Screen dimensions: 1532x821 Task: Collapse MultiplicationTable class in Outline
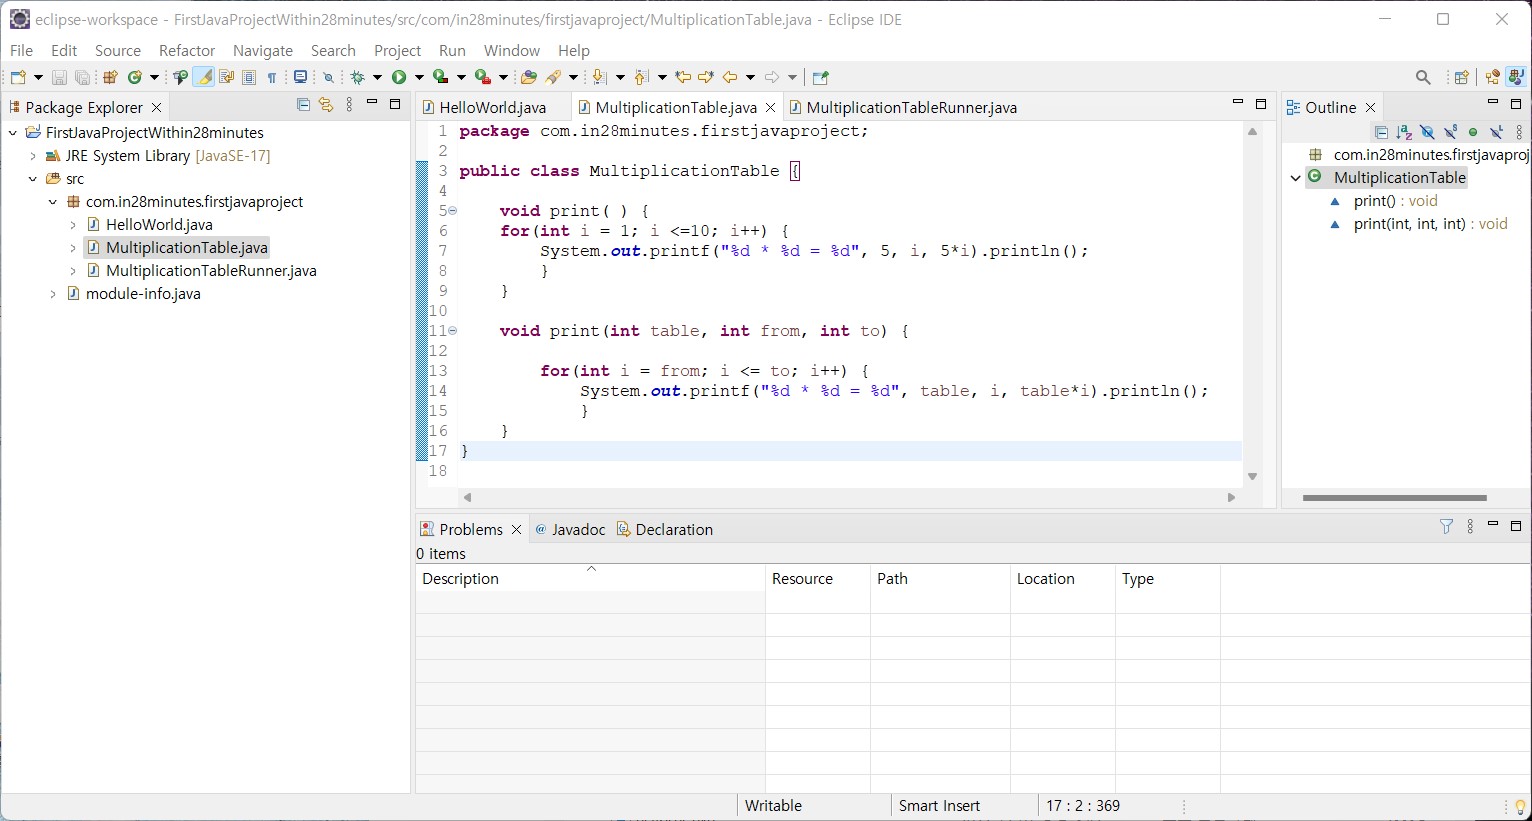click(1295, 178)
